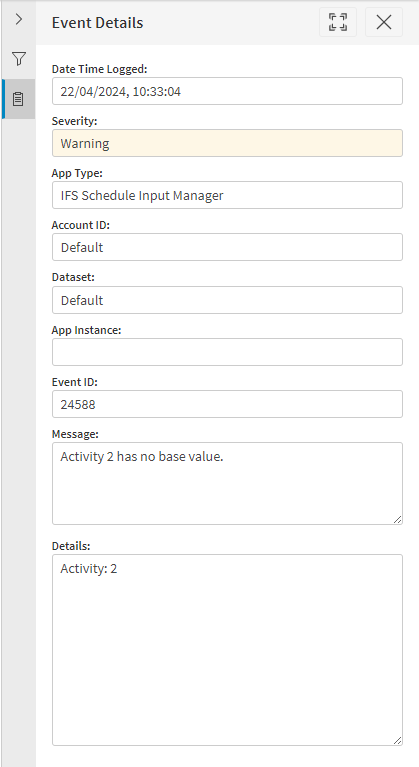Expand the sidebar with the chevron arrow
The image size is (419, 767).
pos(19,20)
